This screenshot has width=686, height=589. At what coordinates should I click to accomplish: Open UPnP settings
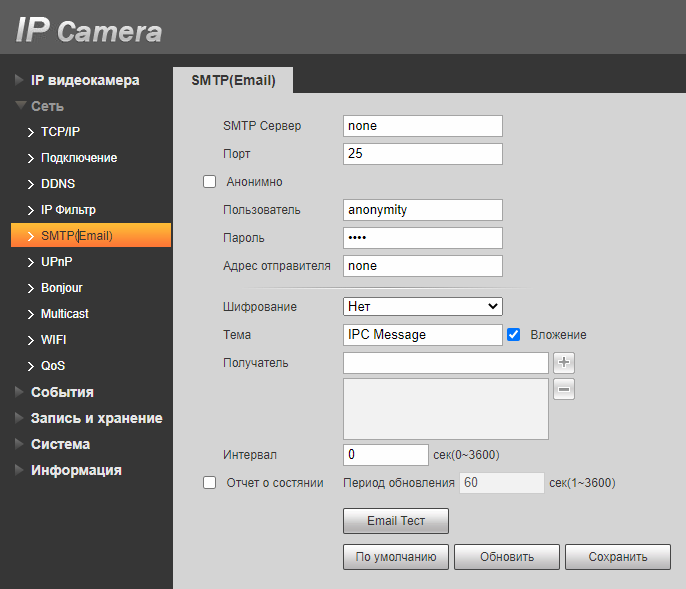(x=56, y=262)
